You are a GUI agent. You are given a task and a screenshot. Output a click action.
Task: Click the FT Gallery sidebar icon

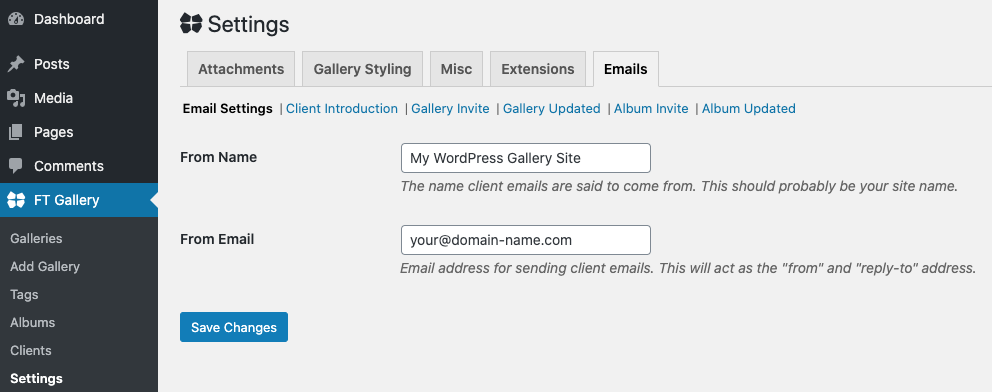click(16, 200)
